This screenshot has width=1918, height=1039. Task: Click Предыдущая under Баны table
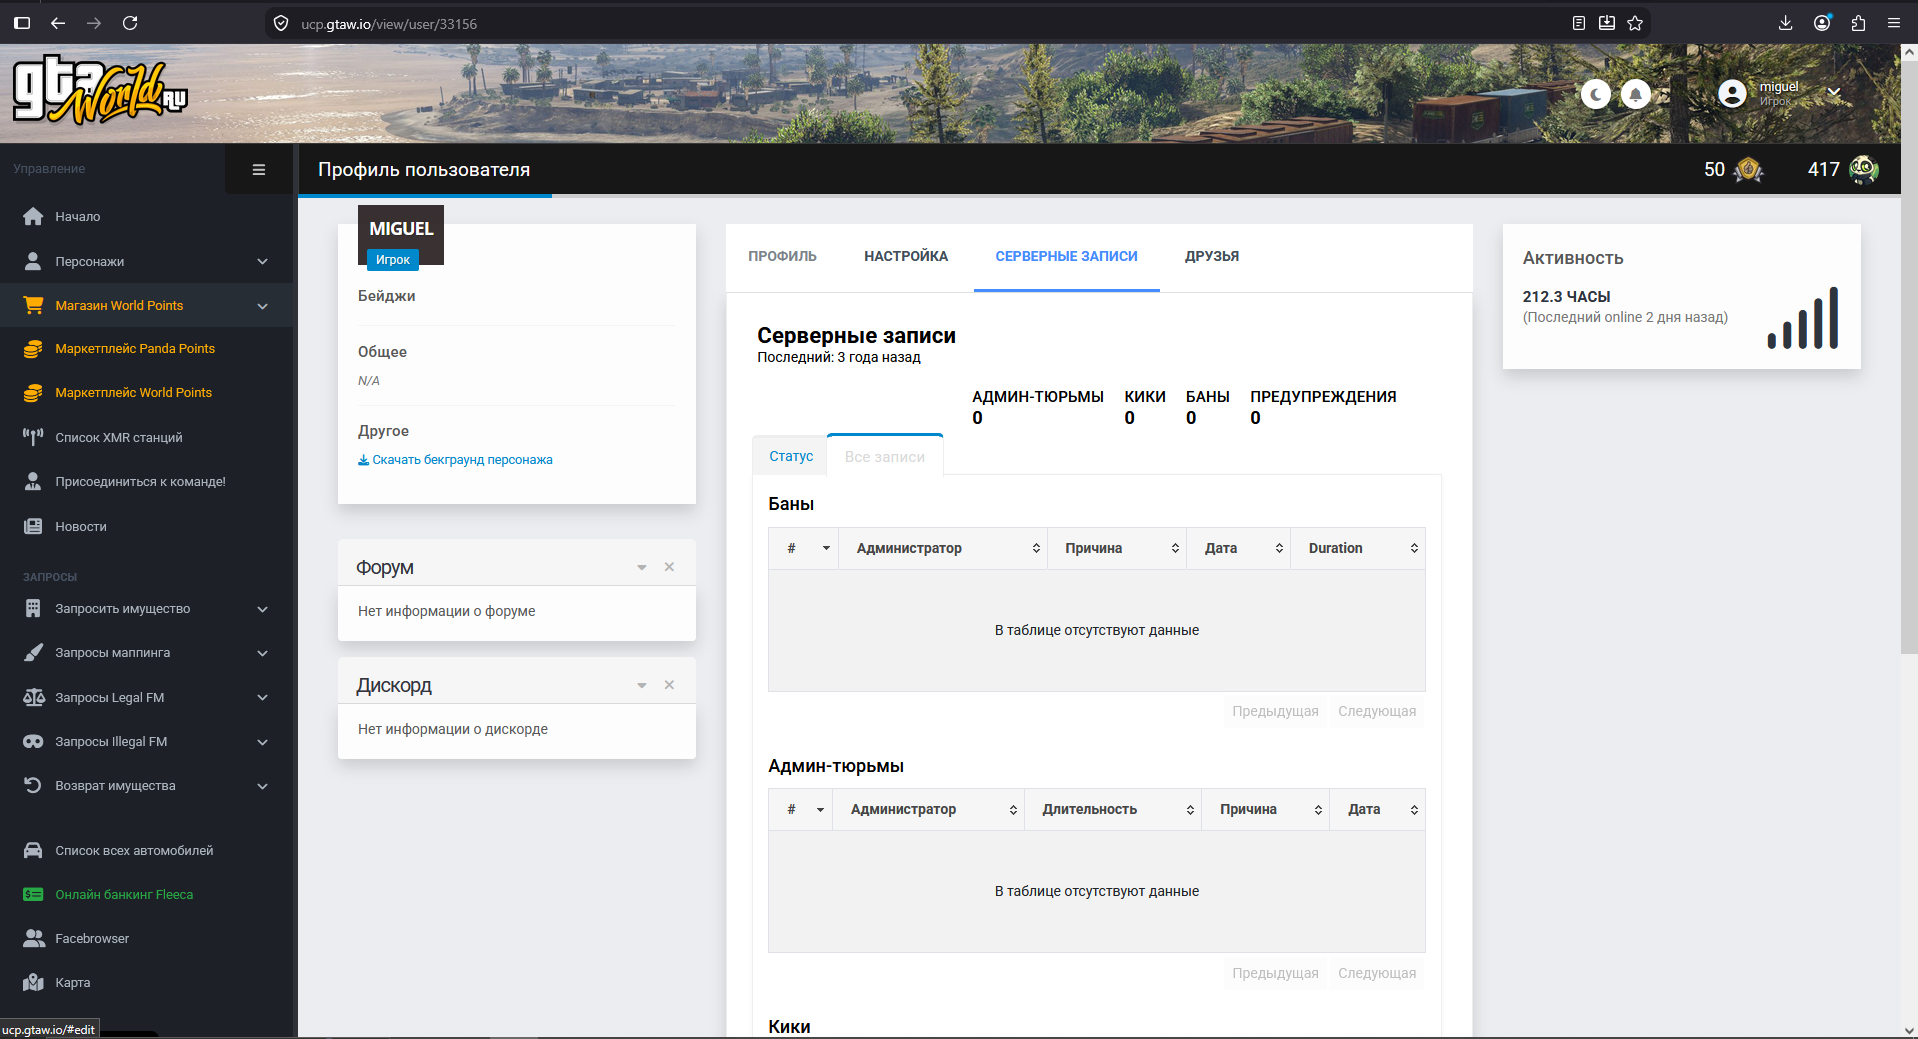point(1275,711)
